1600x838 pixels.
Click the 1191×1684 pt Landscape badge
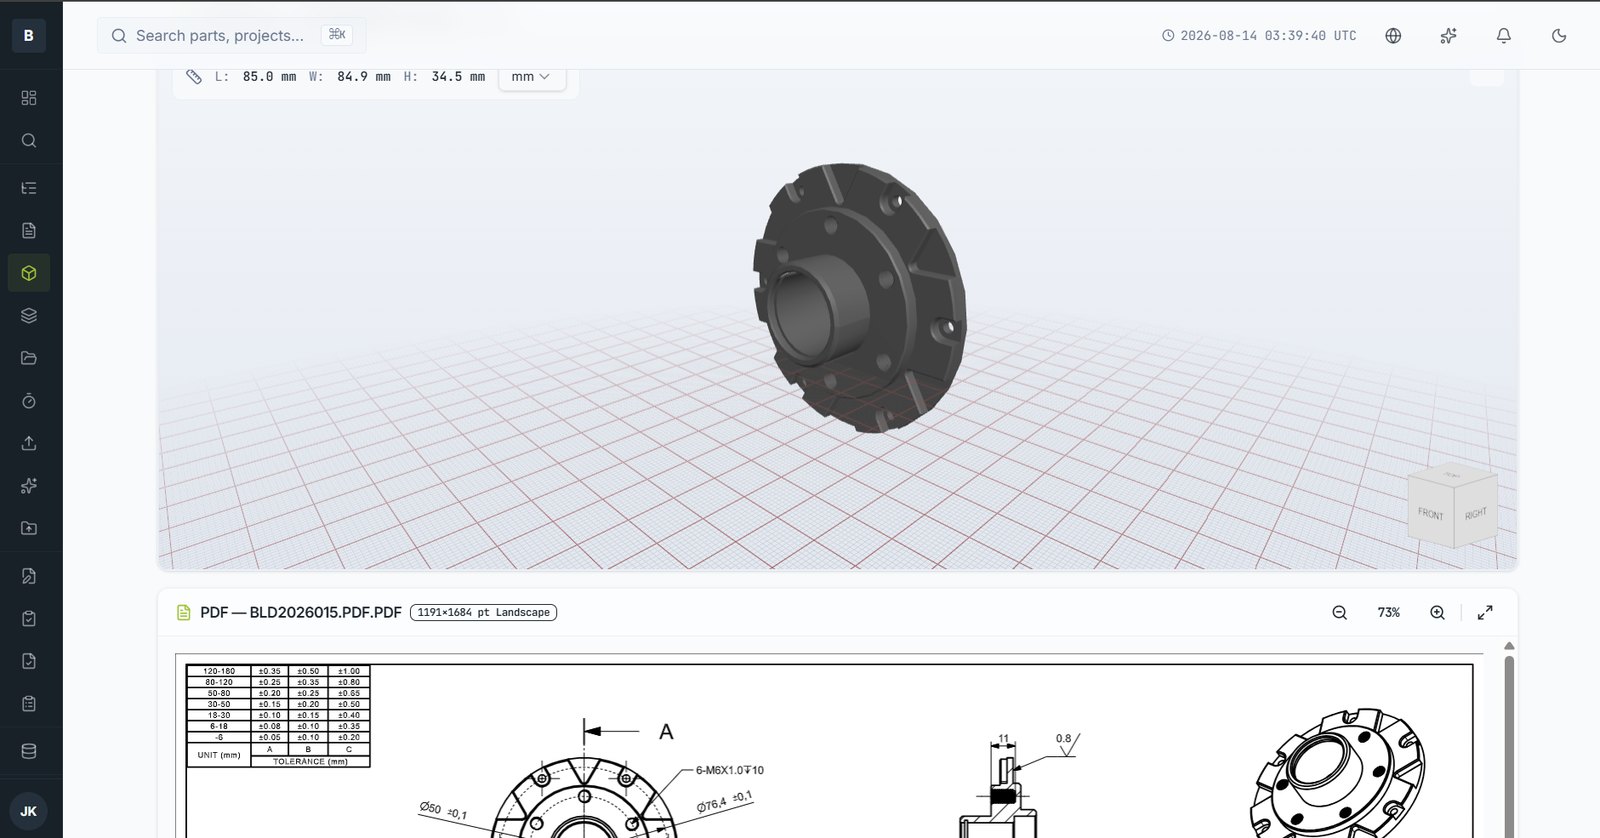click(x=483, y=612)
